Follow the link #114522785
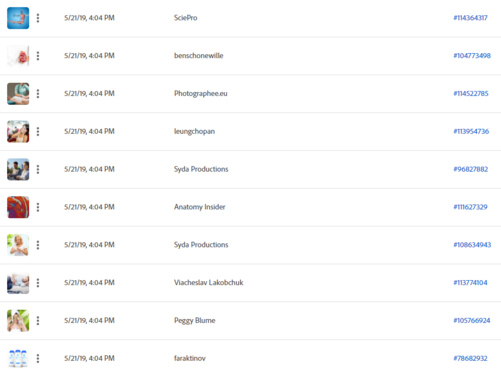This screenshot has width=501, height=375. point(471,93)
